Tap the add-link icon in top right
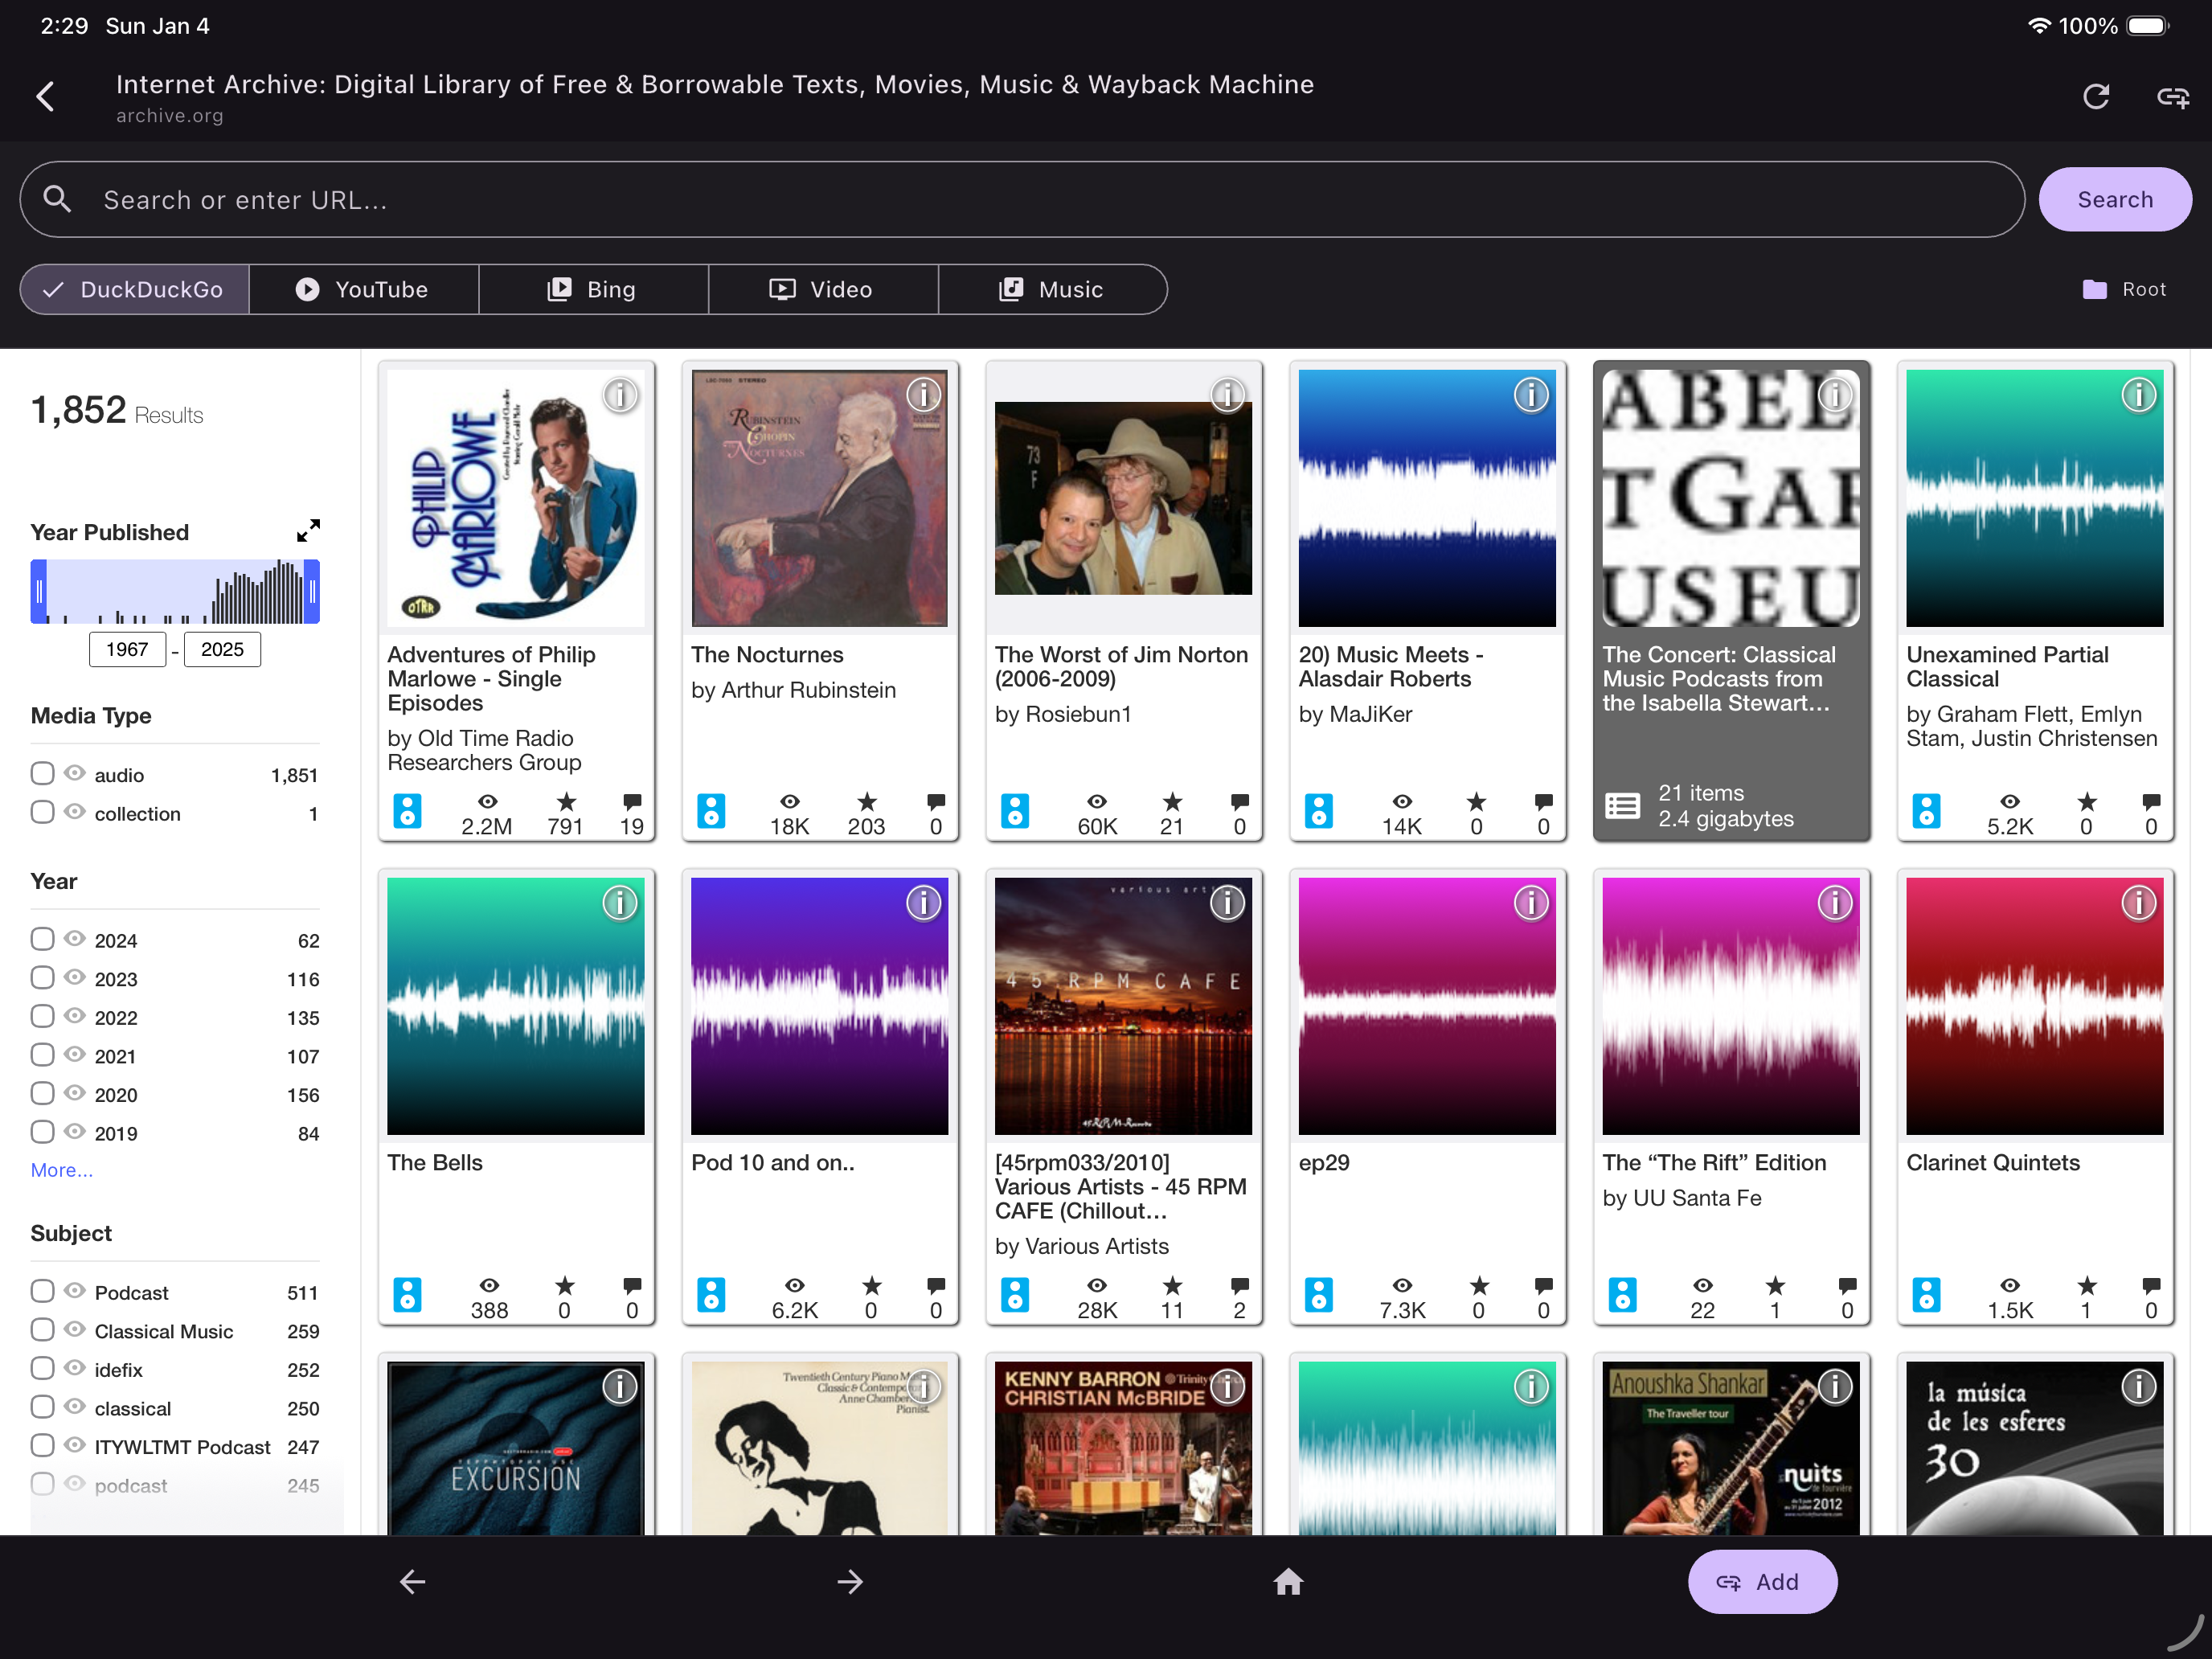Viewport: 2212px width, 1659px height. [x=2172, y=97]
